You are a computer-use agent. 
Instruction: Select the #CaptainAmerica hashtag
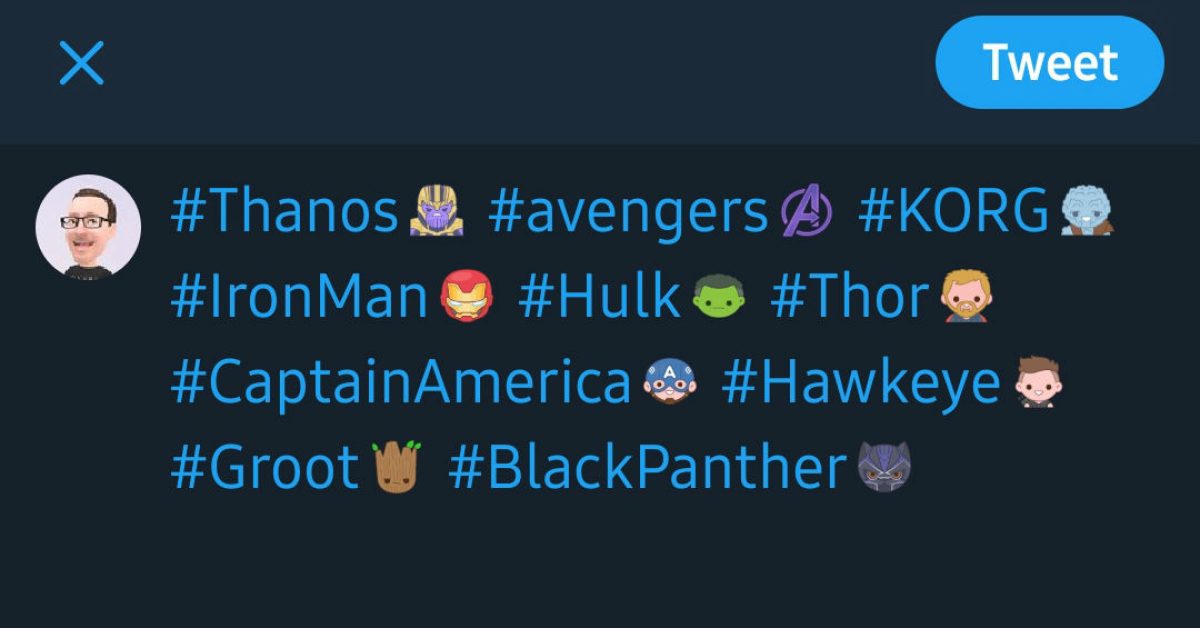(401, 383)
